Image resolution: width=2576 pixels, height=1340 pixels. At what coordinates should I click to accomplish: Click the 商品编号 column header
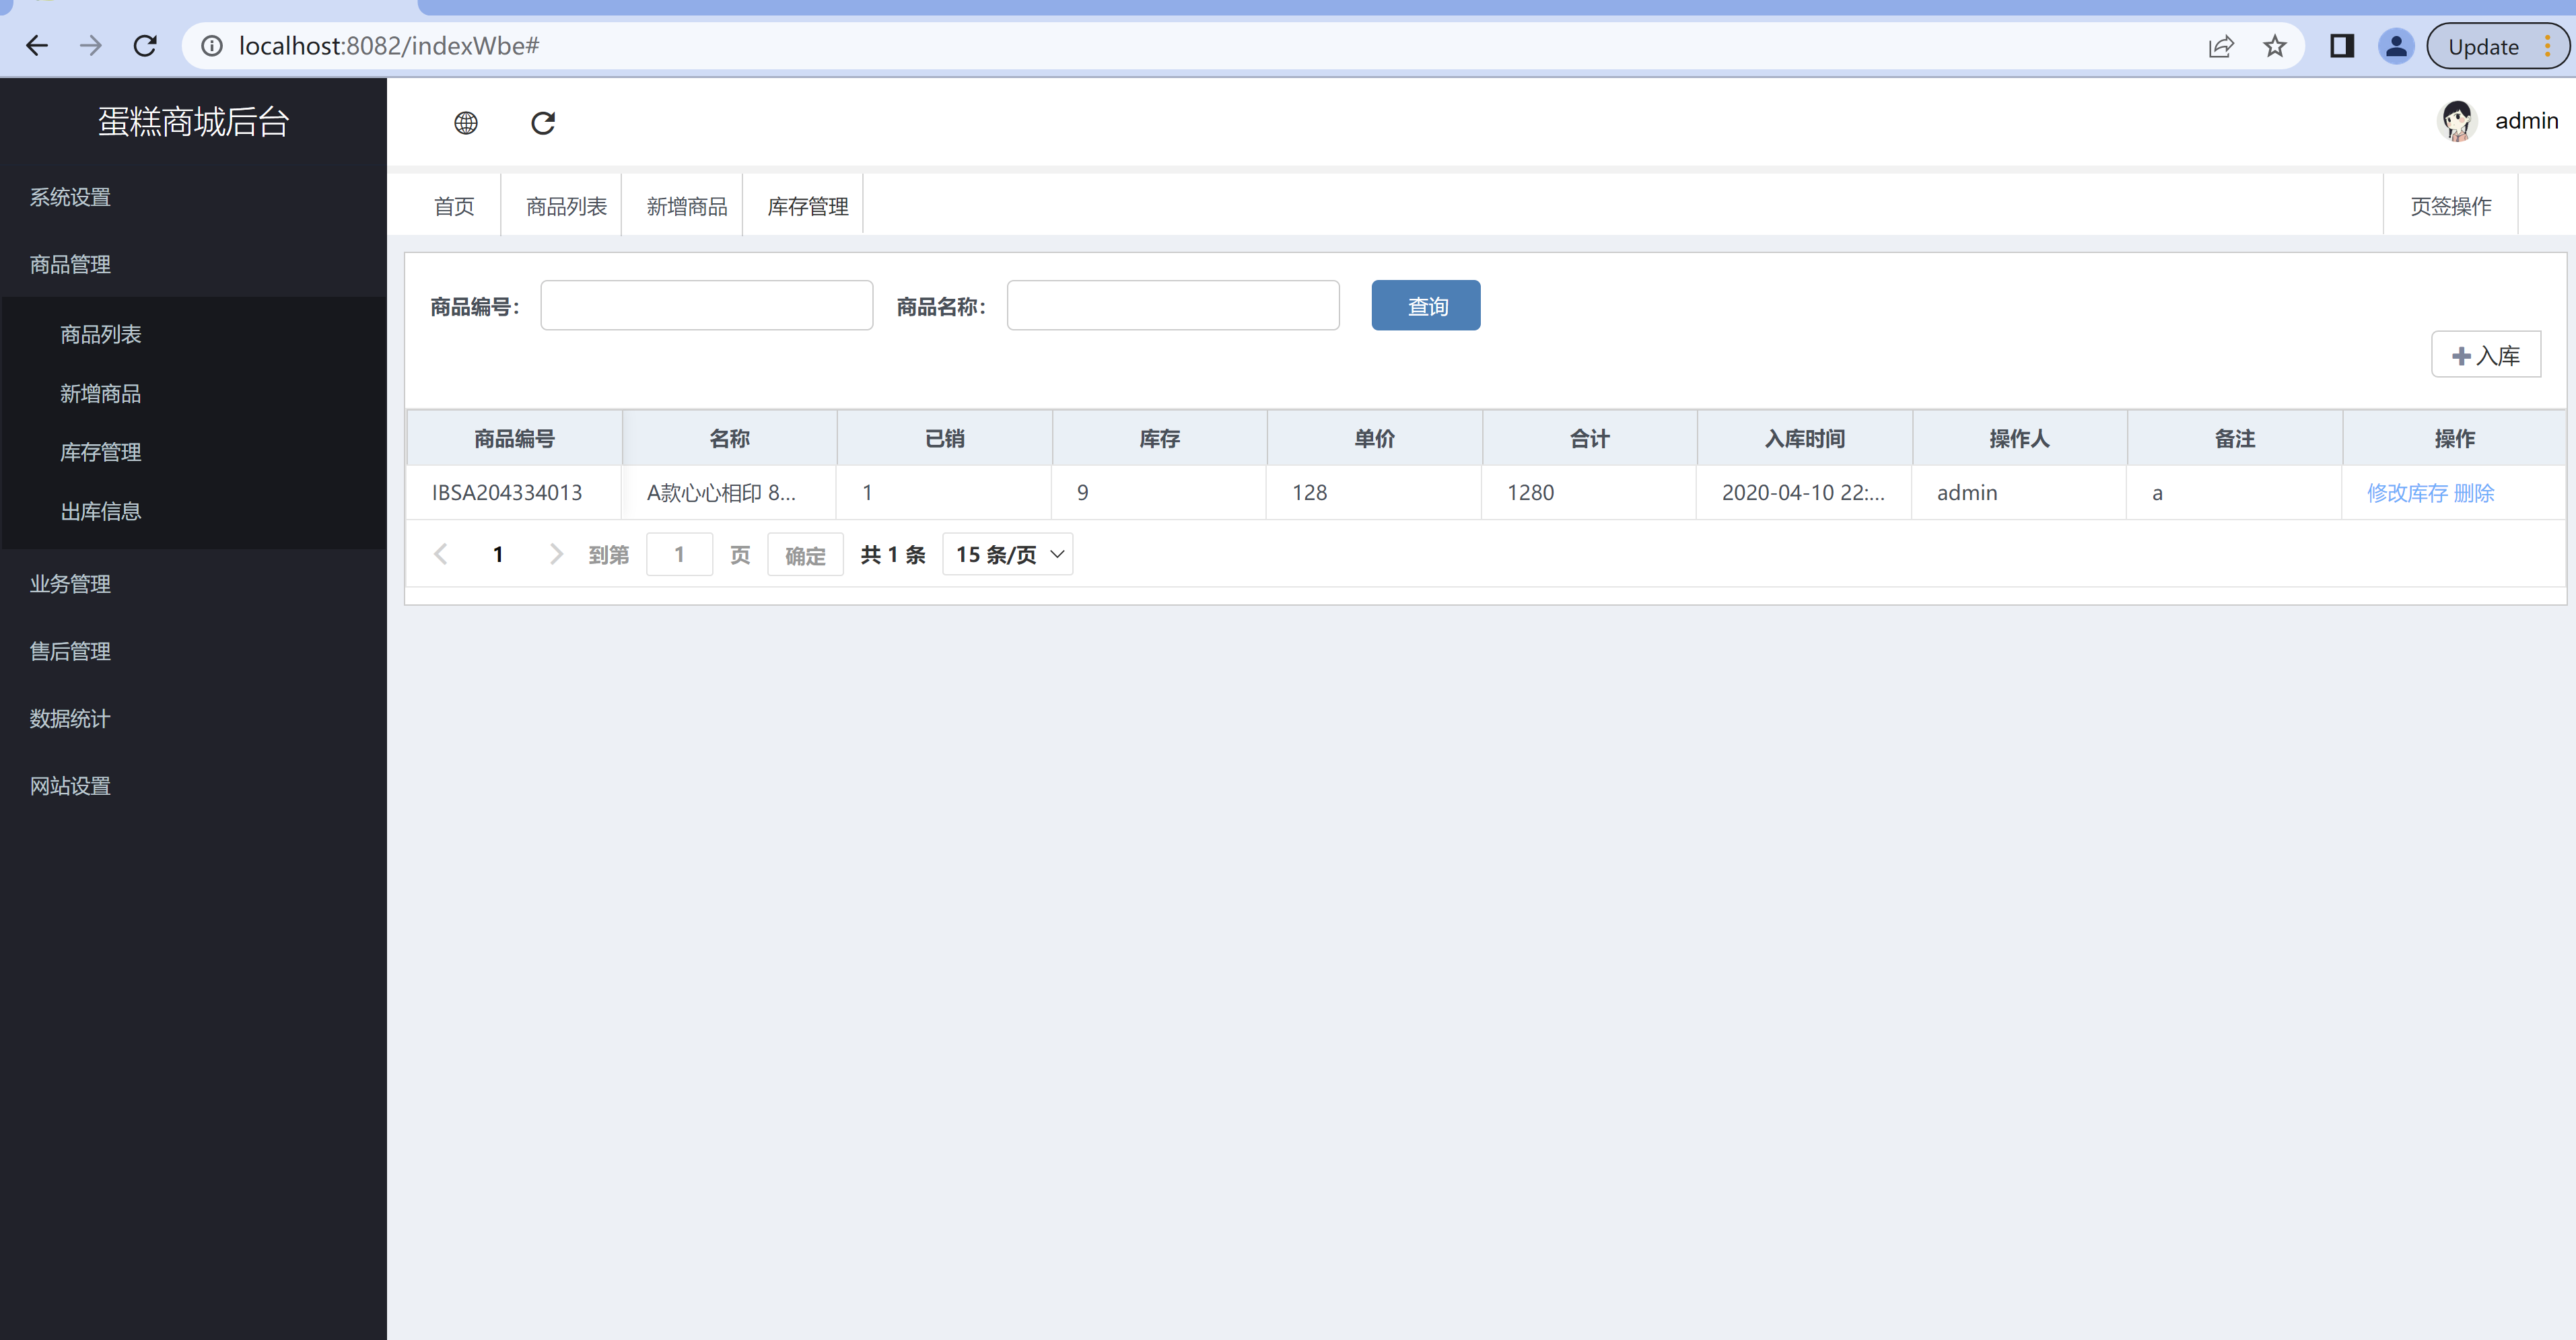[x=514, y=438]
